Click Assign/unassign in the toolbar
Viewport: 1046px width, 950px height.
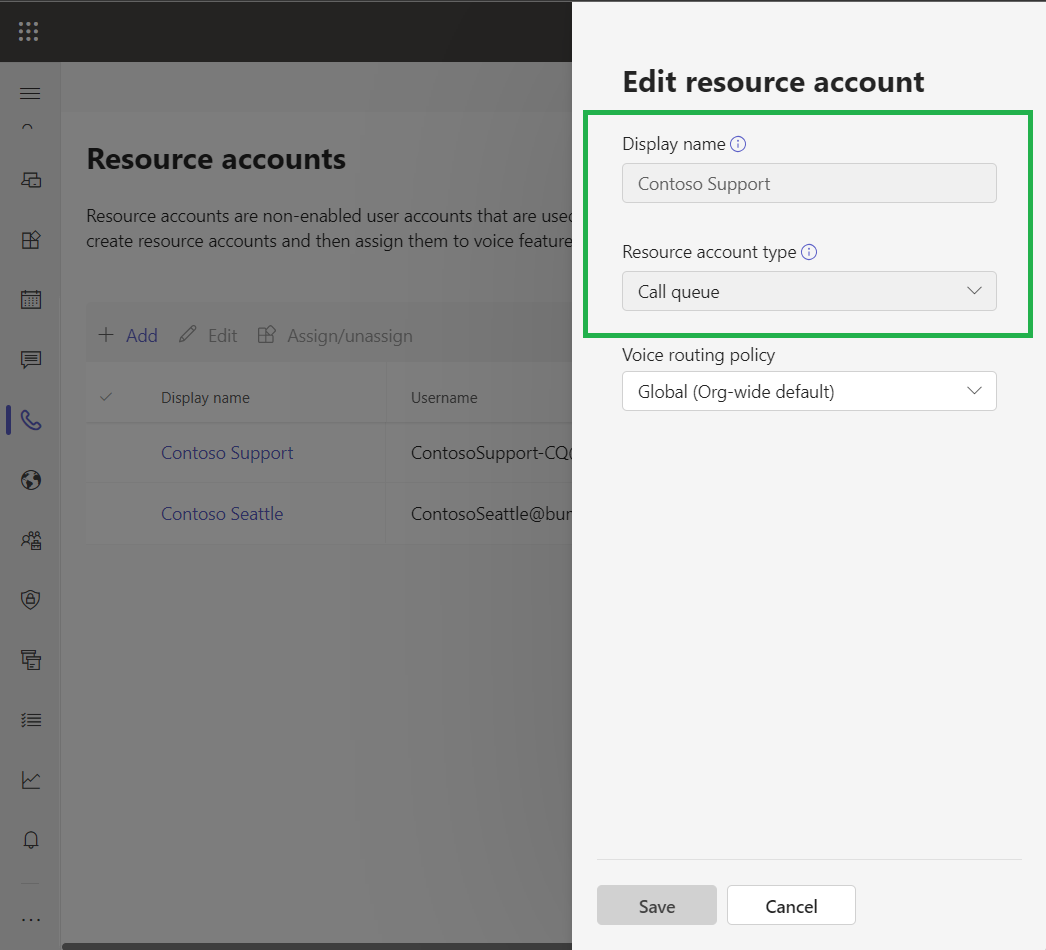point(335,335)
